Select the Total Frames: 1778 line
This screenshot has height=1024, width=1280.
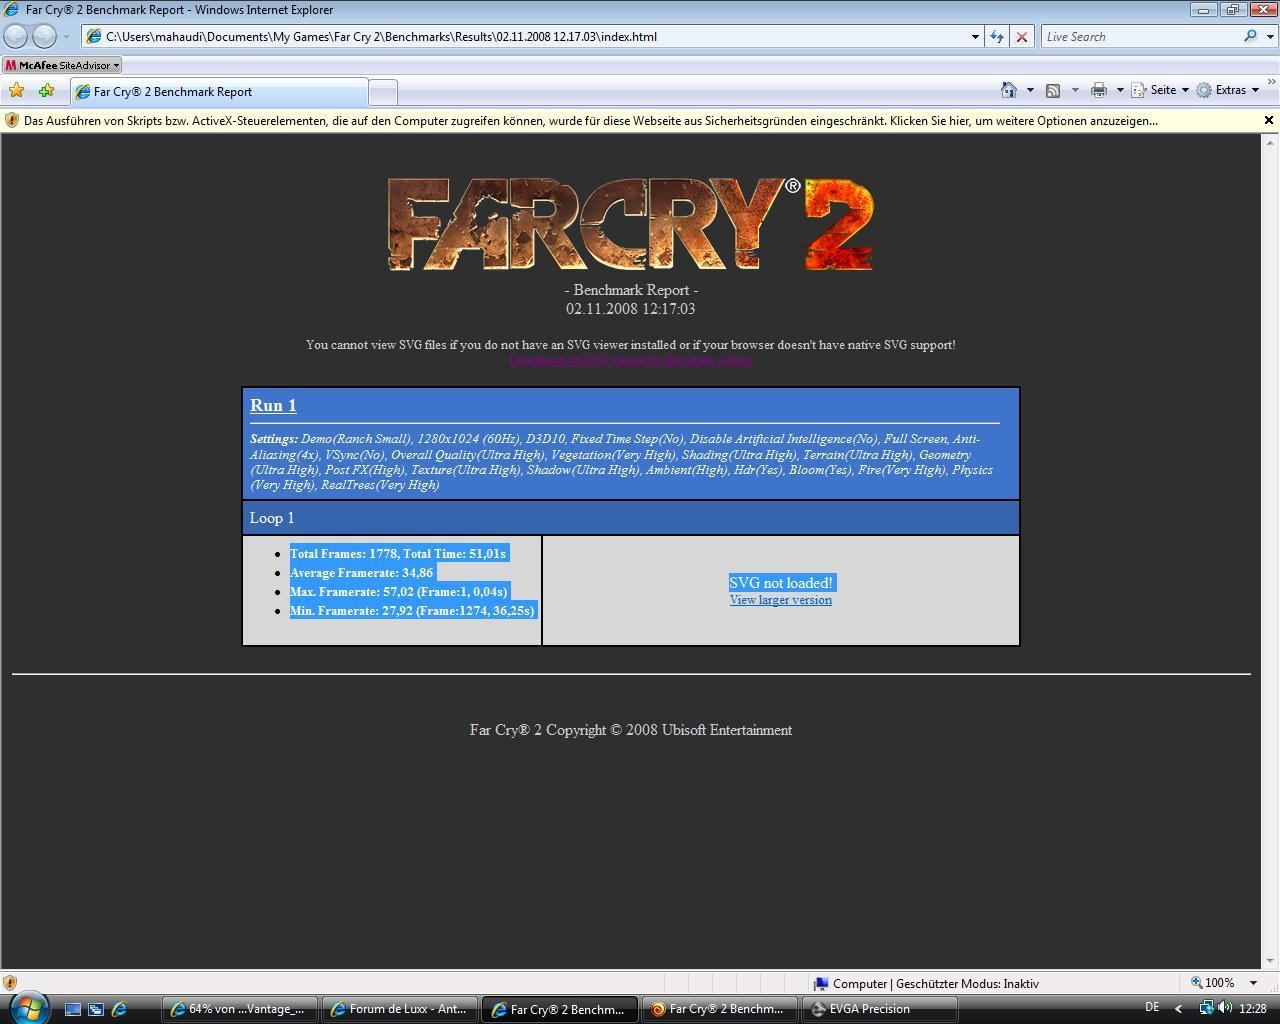399,553
